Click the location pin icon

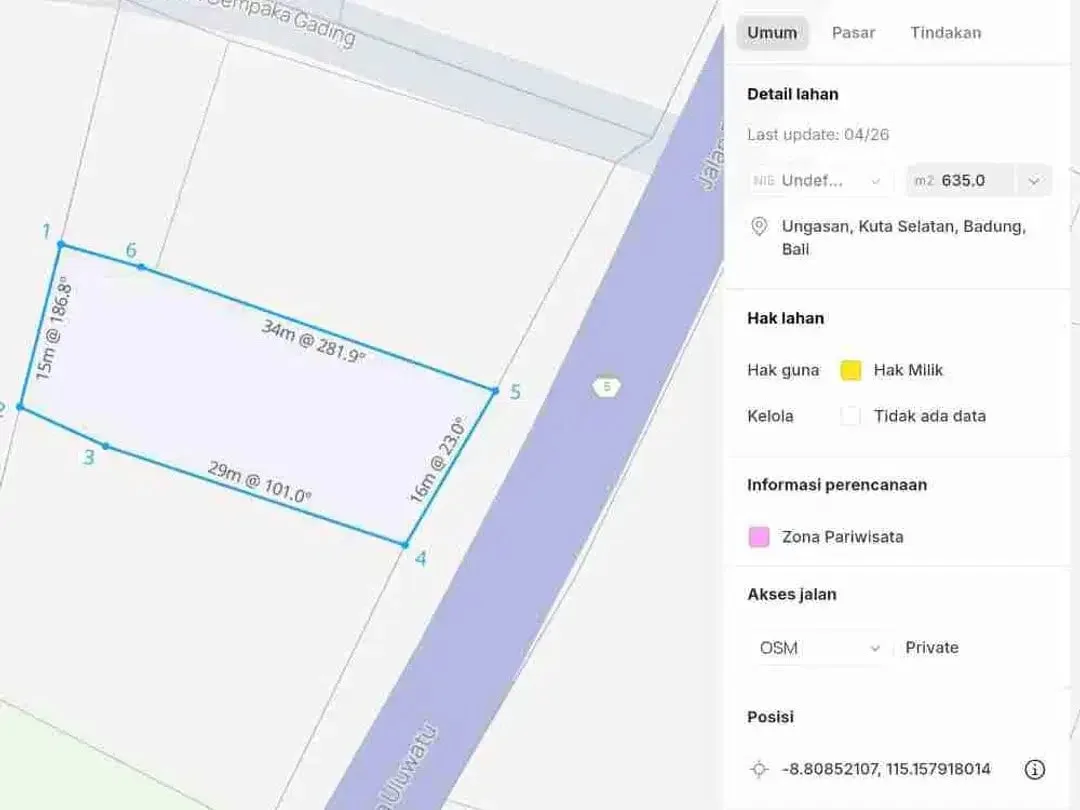click(x=759, y=227)
